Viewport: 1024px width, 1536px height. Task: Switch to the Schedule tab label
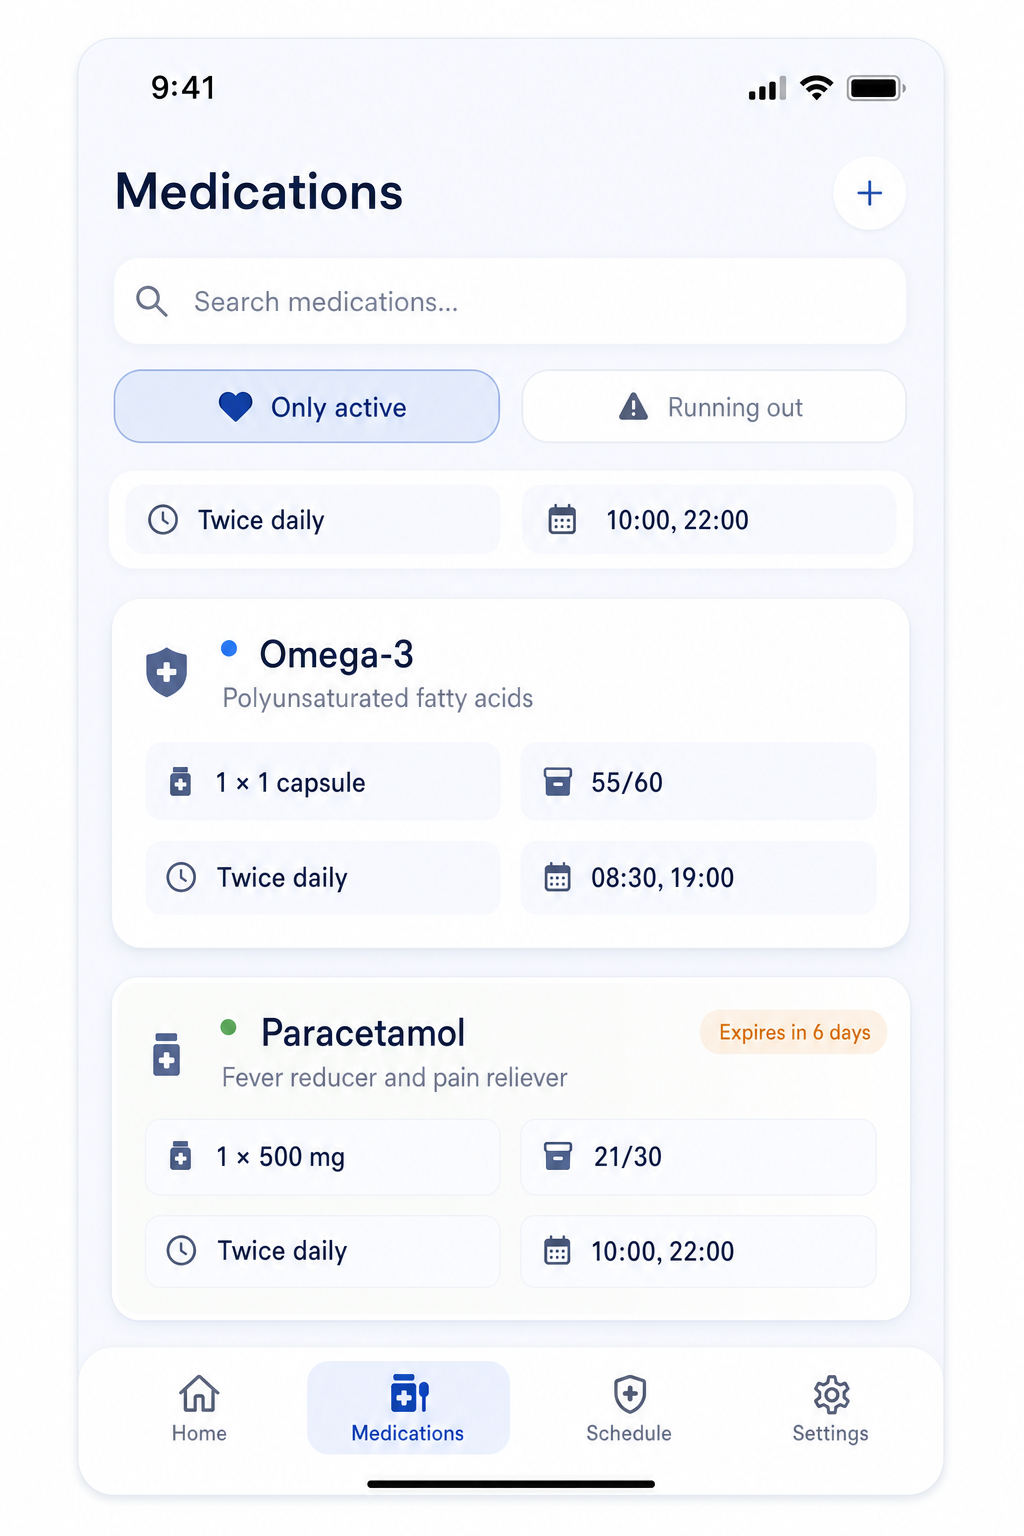[x=629, y=1433]
